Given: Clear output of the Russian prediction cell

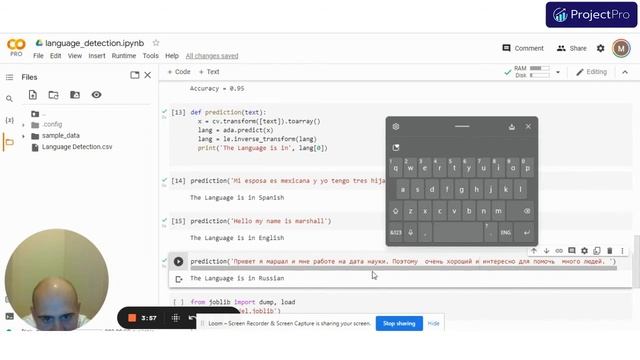Looking at the screenshot, I should click(x=178, y=279).
